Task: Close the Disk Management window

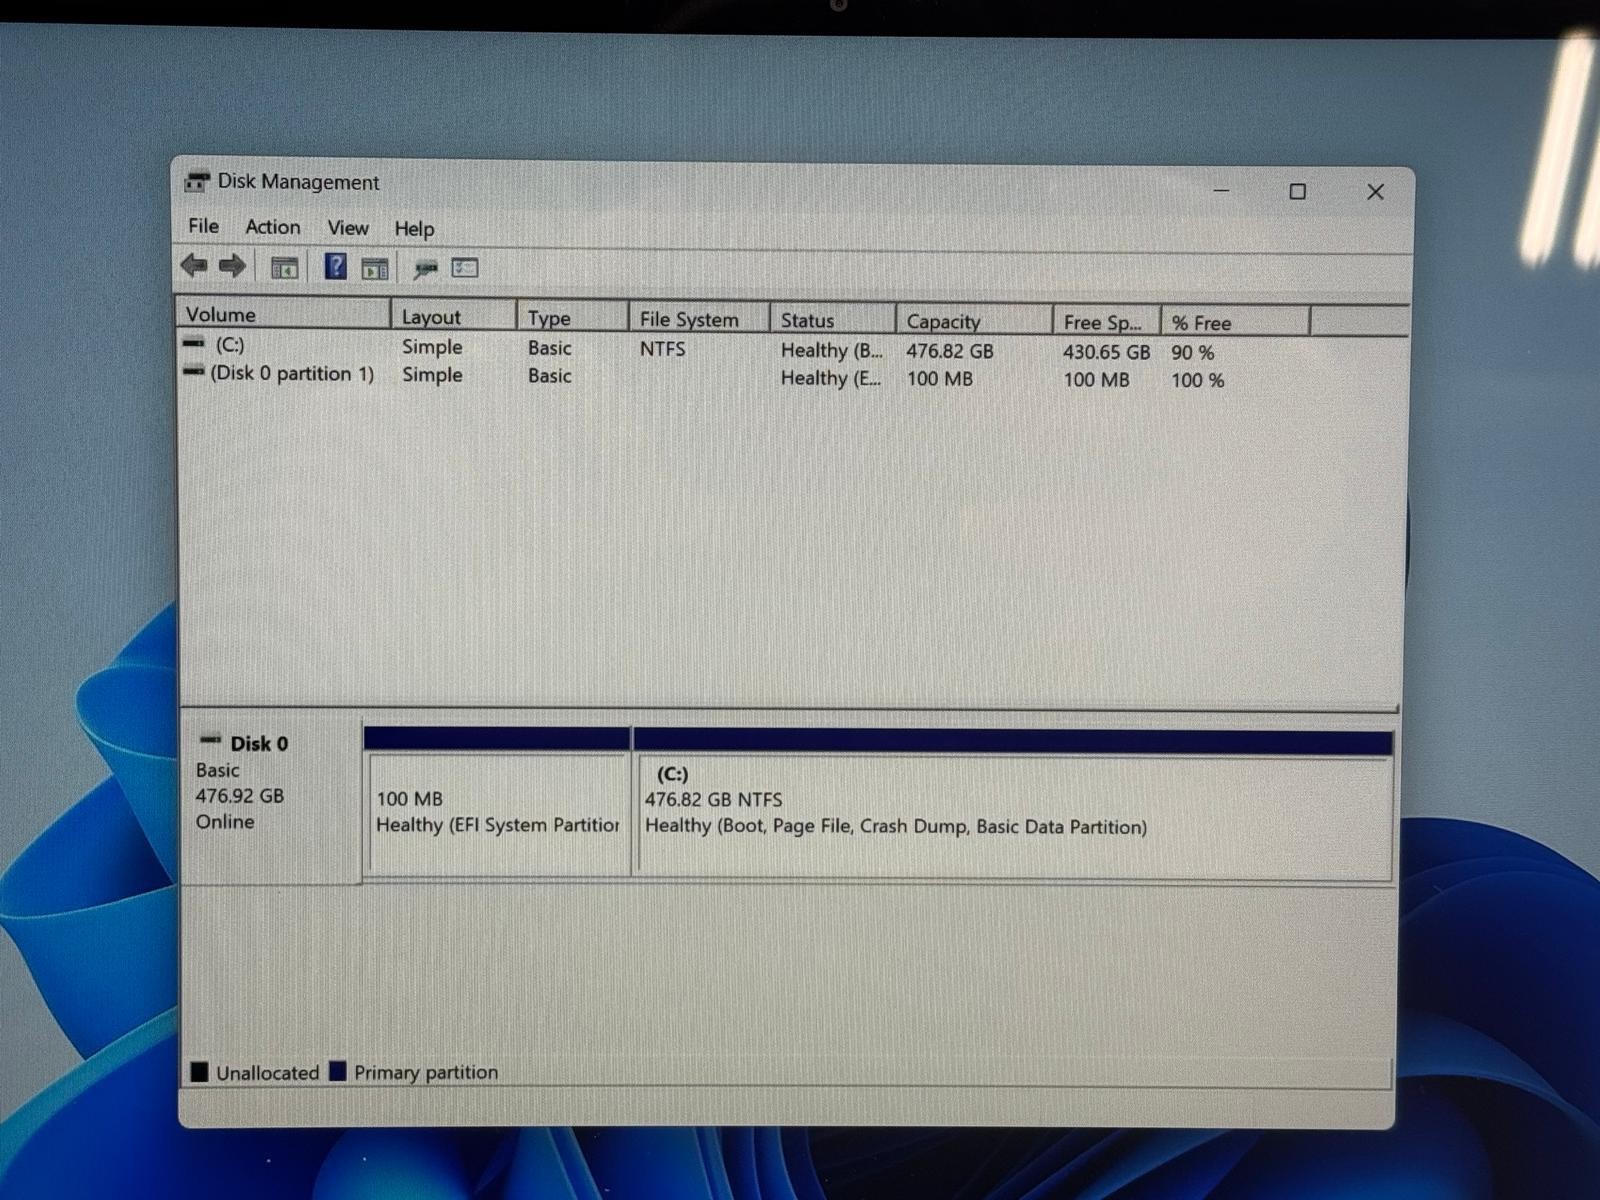Action: (1376, 192)
